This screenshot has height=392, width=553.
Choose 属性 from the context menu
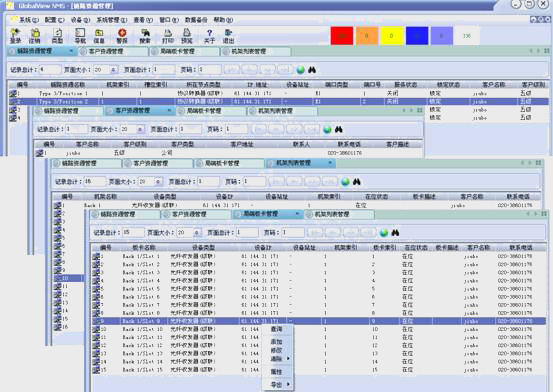click(276, 372)
